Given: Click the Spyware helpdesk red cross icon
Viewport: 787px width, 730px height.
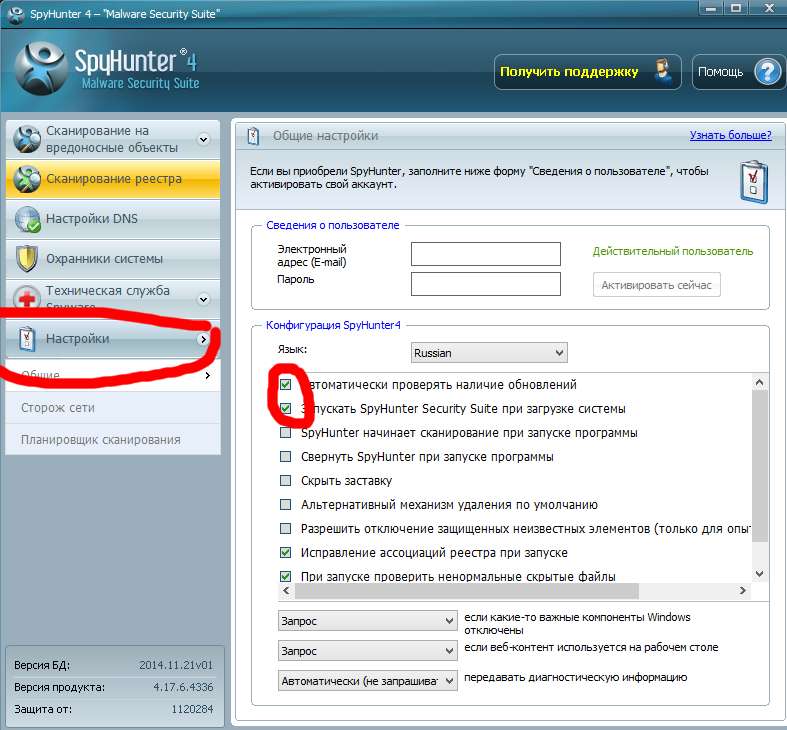Looking at the screenshot, I should pyautogui.click(x=27, y=297).
